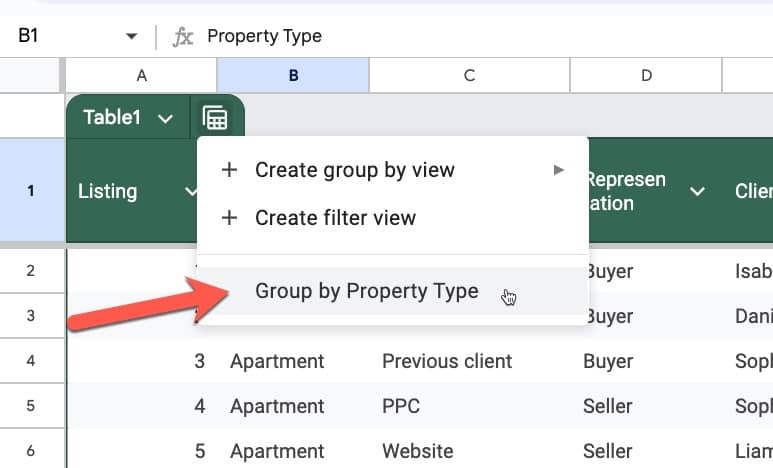Screen dimensions: 773x468
Task: Click the fx function icon
Action: [183, 37]
